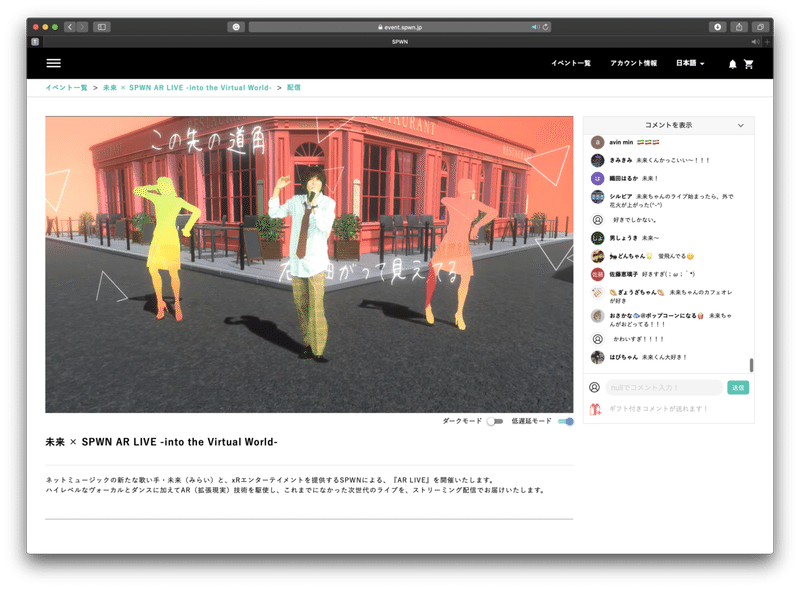Screen dimensions: 800x589
Task: Open the hamburger menu in header
Action: [54, 63]
